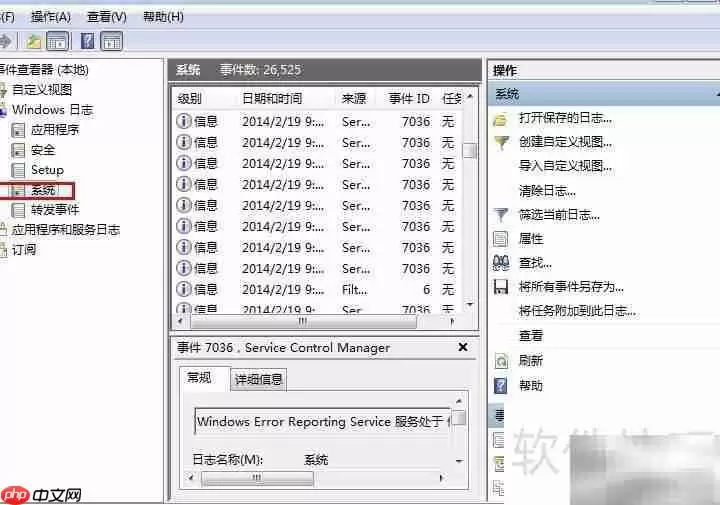Click 筛选当前日志... action
The width and height of the screenshot is (720, 505).
click(559, 214)
